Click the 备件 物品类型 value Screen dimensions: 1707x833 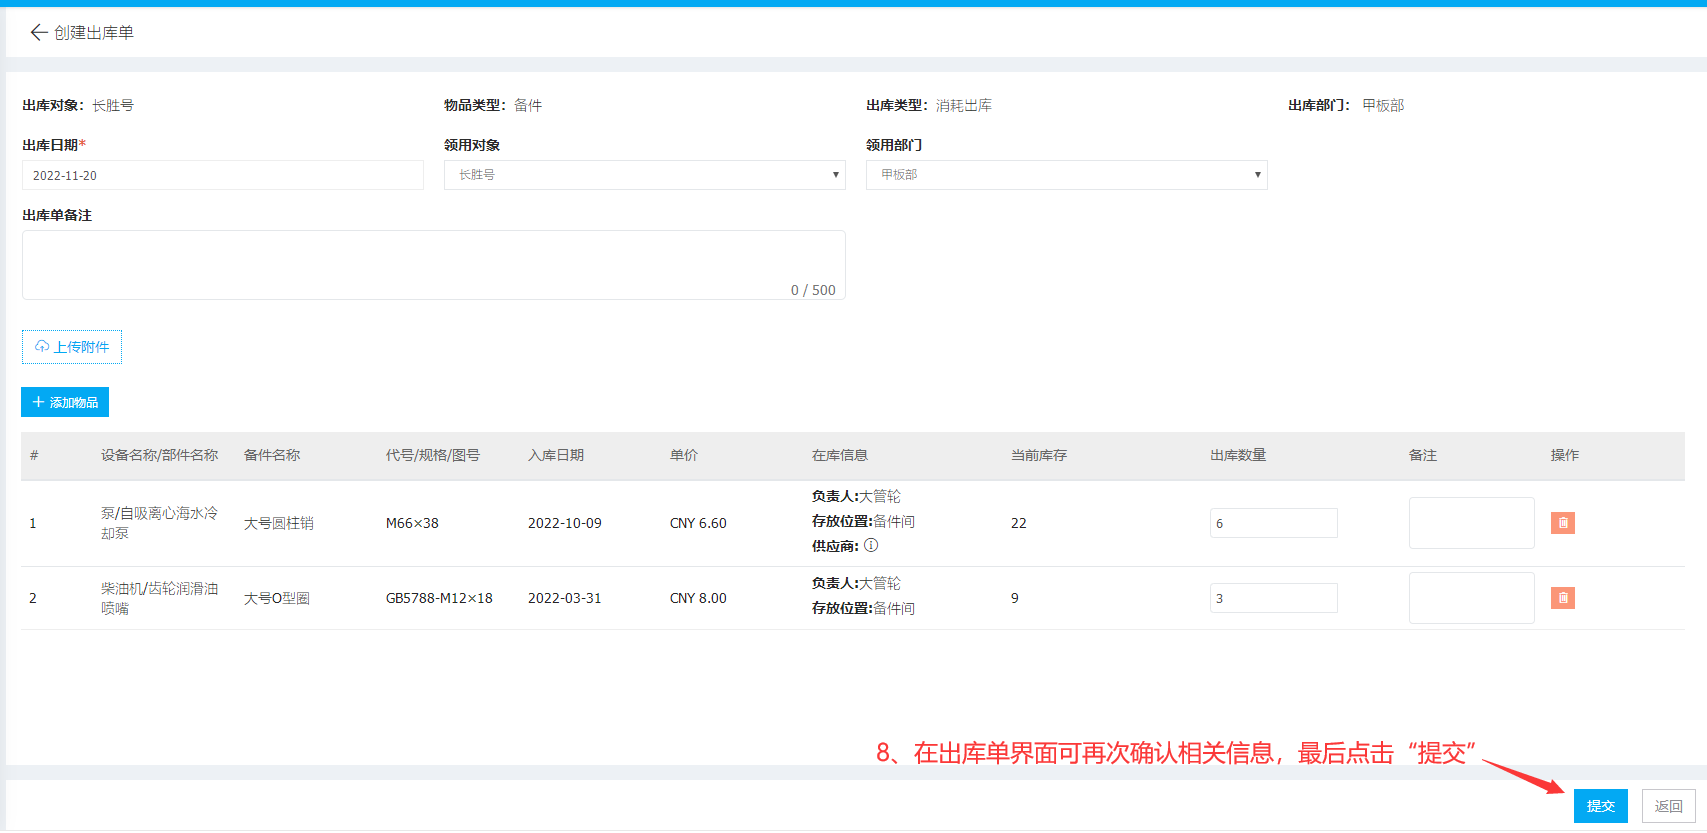point(528,105)
